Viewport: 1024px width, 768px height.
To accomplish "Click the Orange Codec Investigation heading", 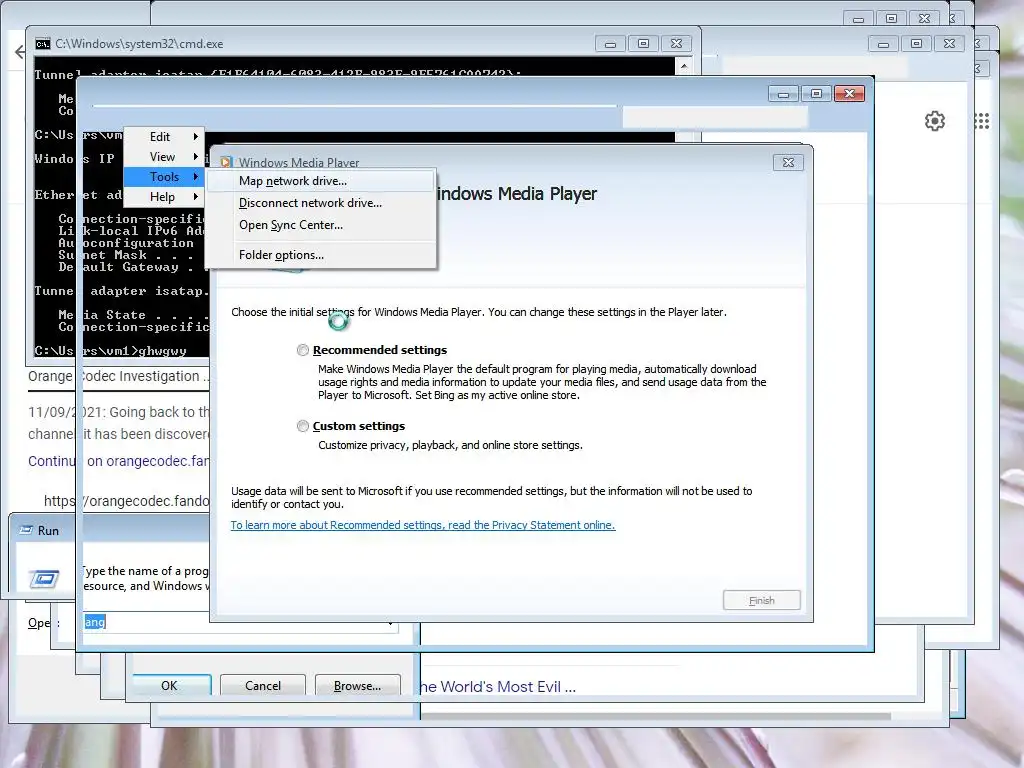I will [118, 376].
